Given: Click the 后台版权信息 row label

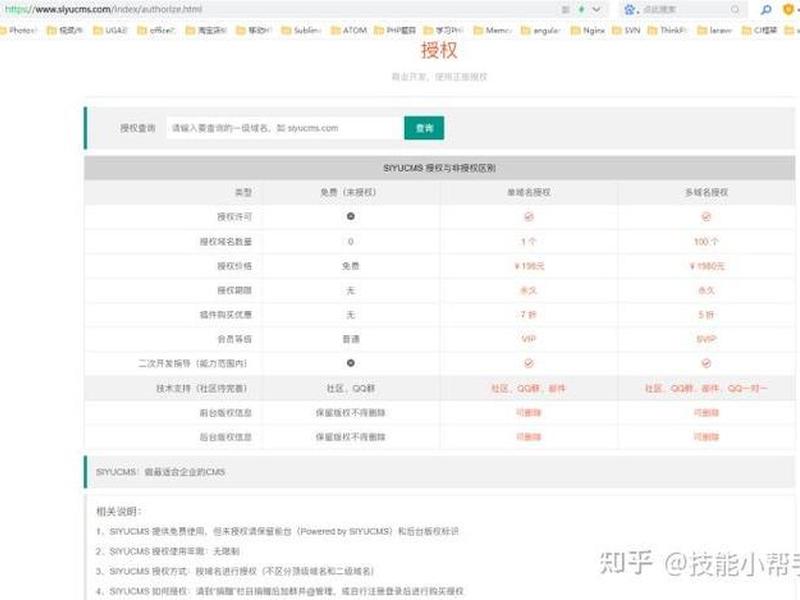Looking at the screenshot, I should click(226, 437).
